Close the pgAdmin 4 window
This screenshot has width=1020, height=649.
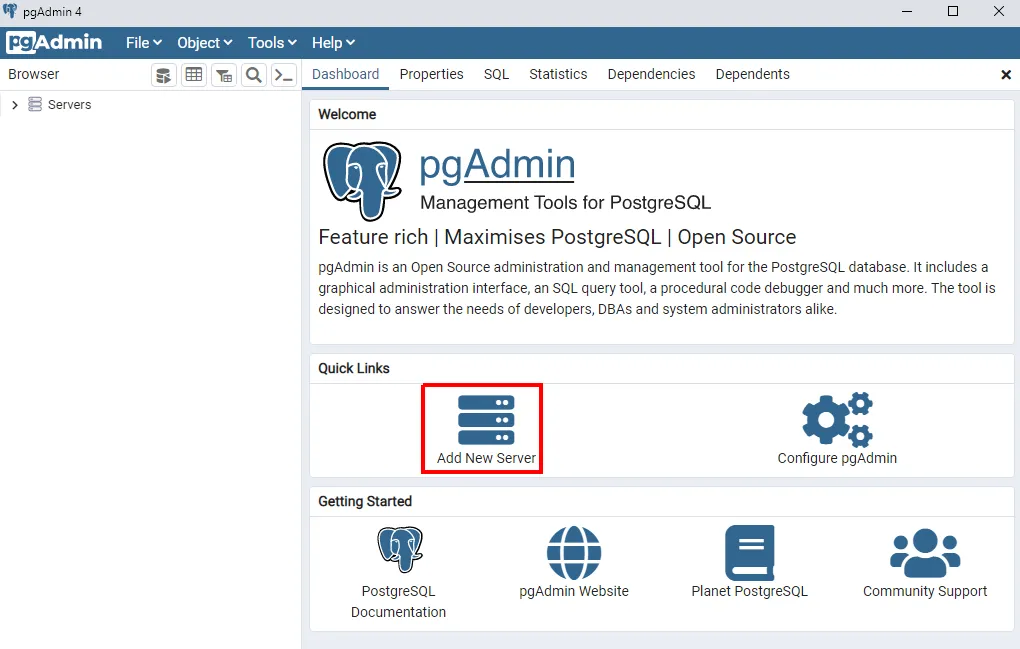[999, 11]
